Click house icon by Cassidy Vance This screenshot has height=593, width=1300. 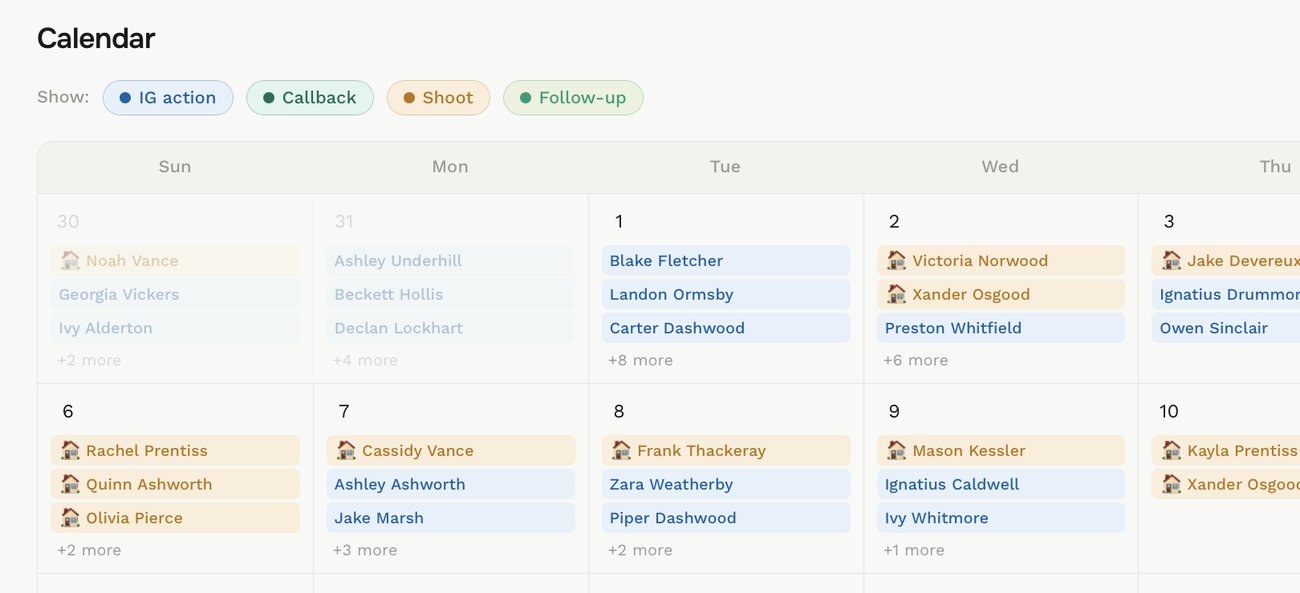coord(346,450)
